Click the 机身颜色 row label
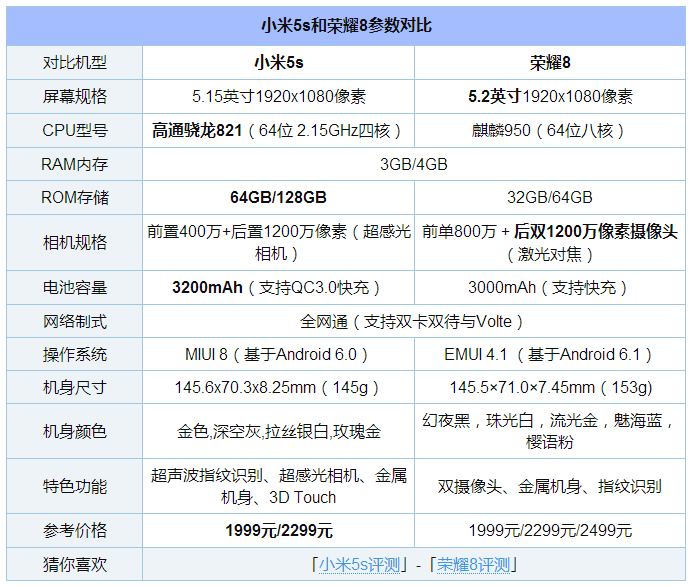This screenshot has width=695, height=587. (x=75, y=431)
